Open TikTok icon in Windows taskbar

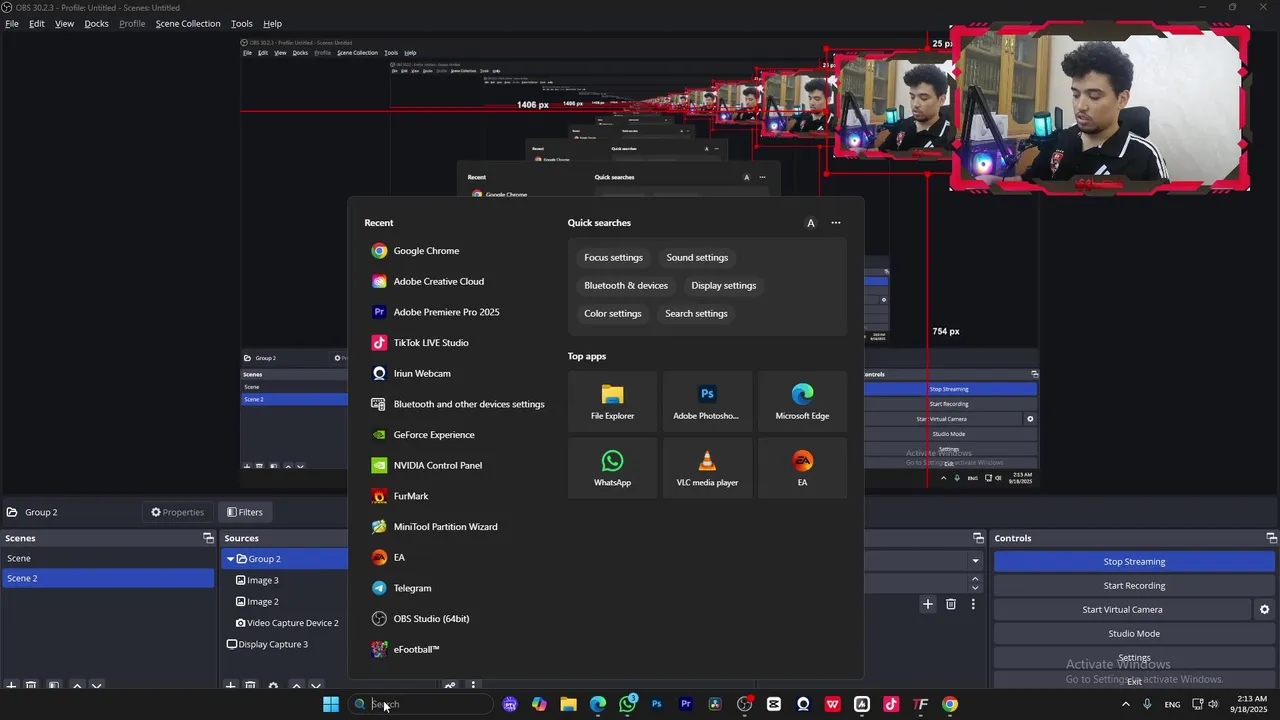coord(891,704)
